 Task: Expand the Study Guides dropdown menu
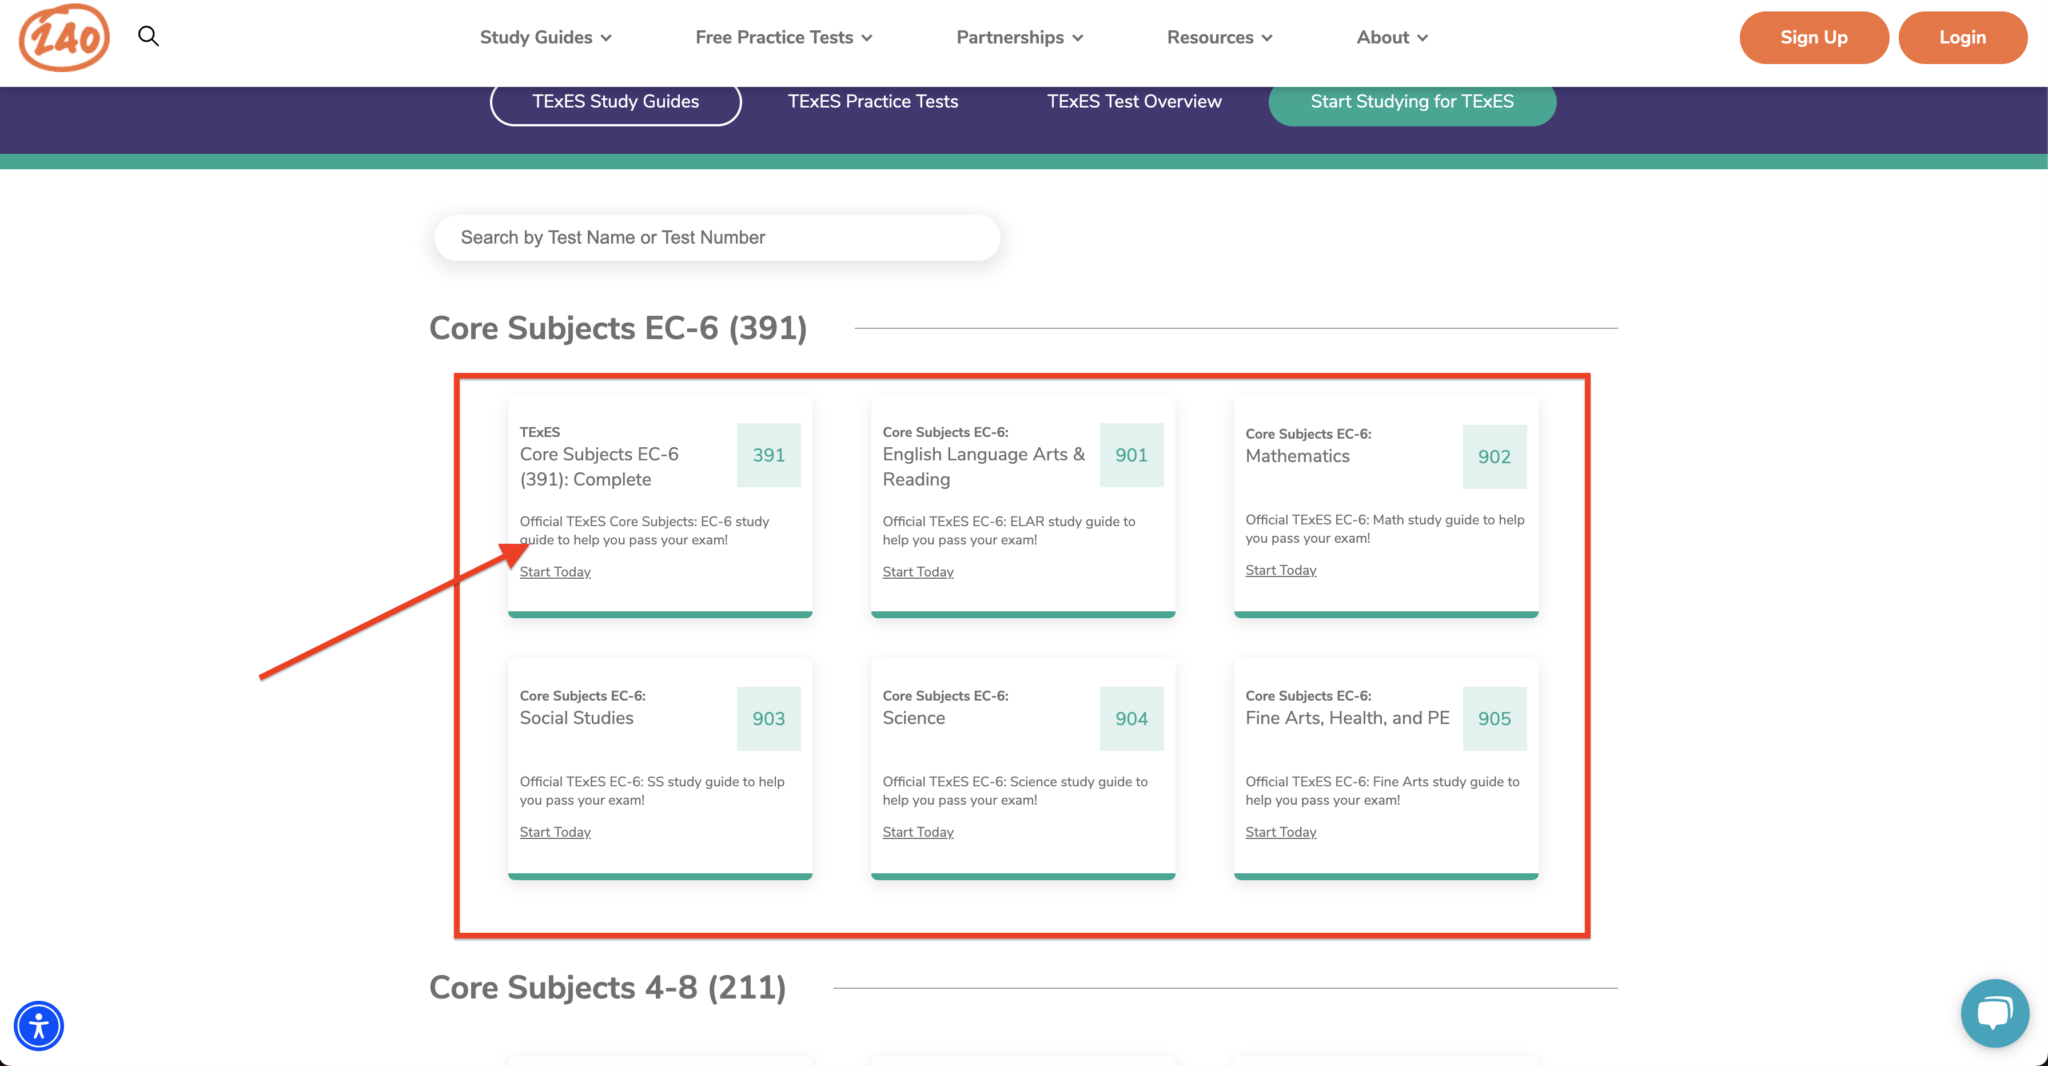tap(545, 38)
